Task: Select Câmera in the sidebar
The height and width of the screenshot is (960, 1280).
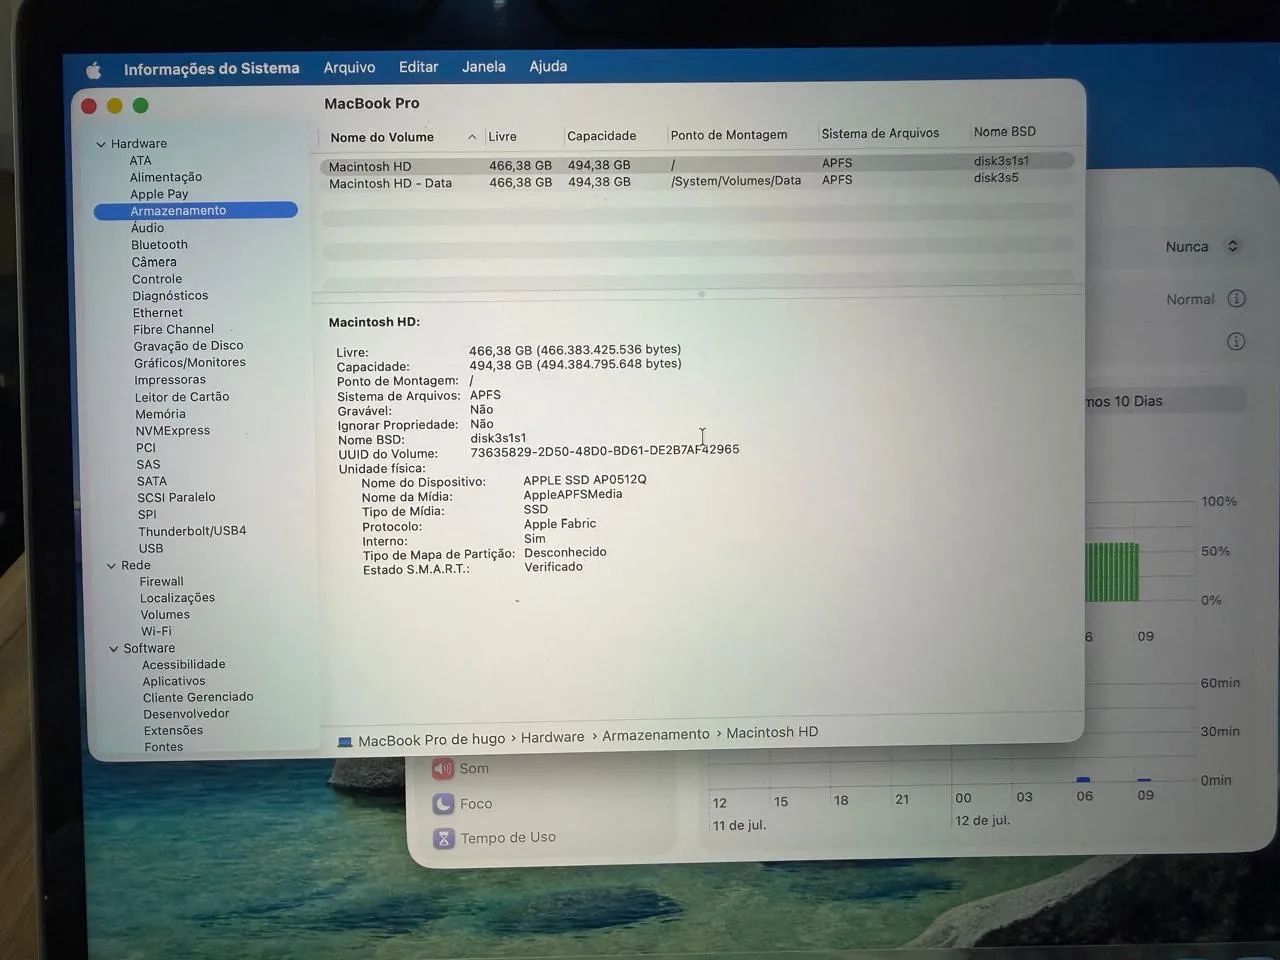Action: (154, 262)
